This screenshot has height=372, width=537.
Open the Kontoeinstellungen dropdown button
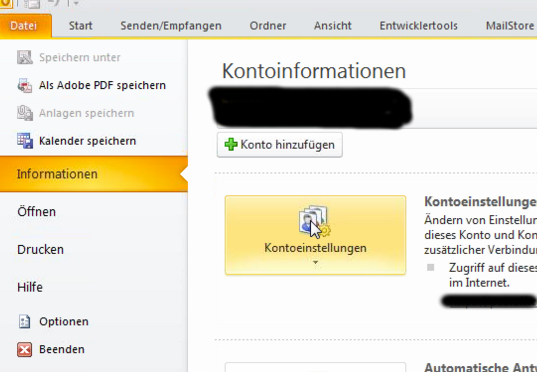coord(315,235)
